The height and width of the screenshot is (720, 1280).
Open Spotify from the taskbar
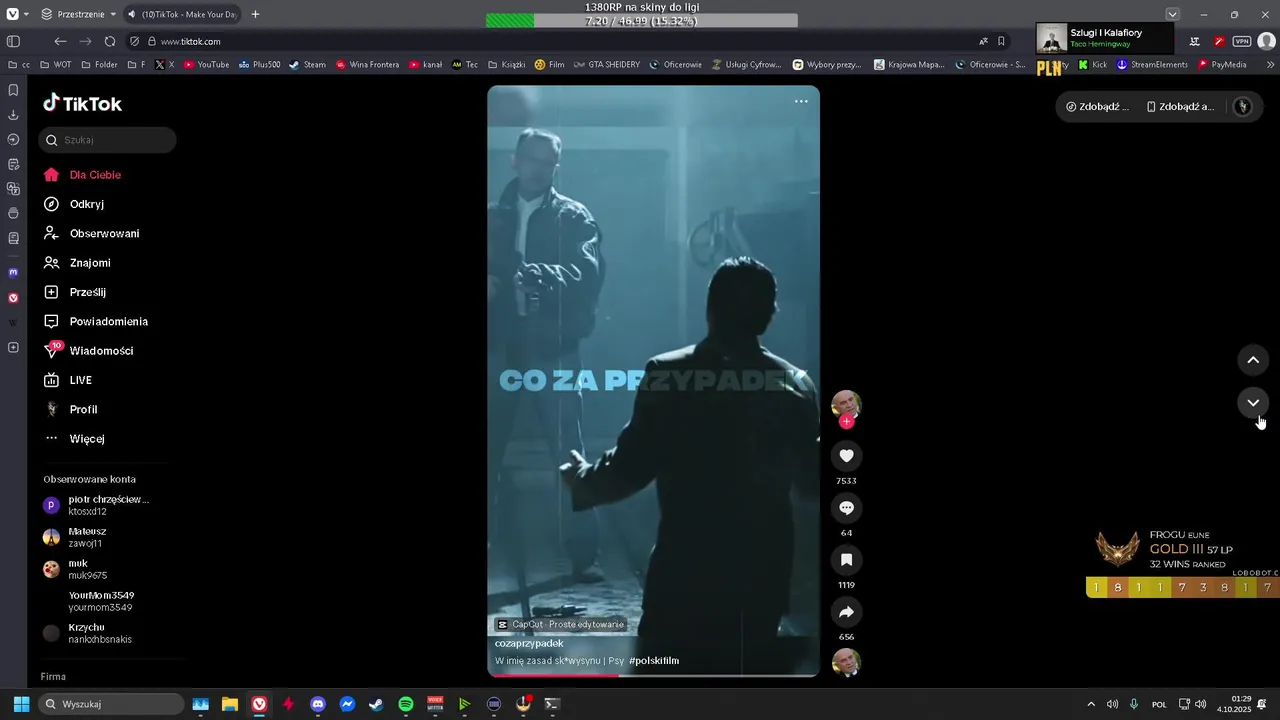click(405, 704)
